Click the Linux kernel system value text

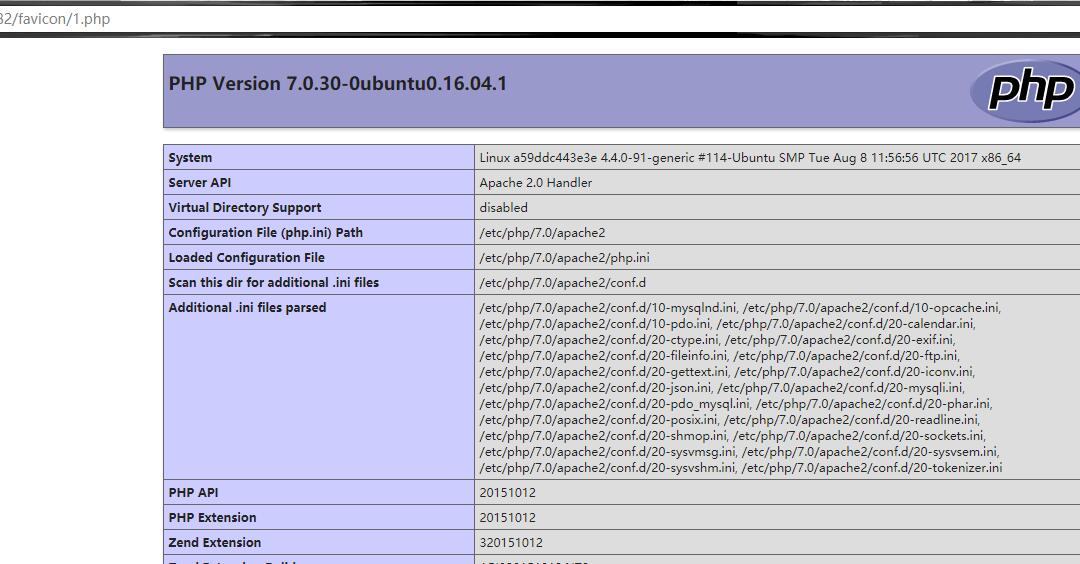coord(749,158)
